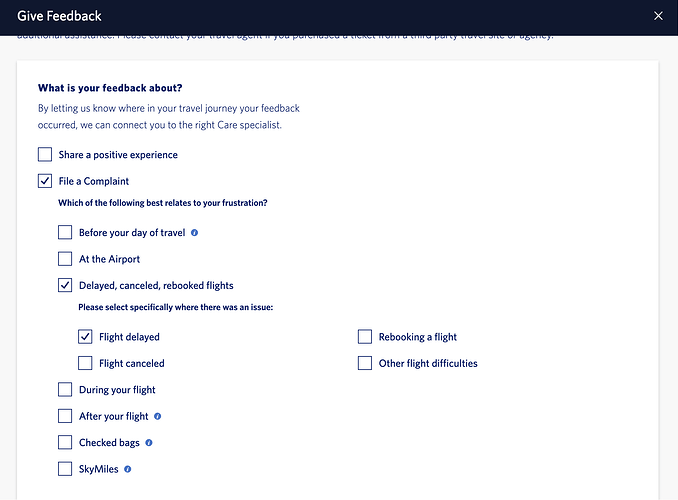This screenshot has height=500, width=678.
Task: Check the SkyMiles checkbox
Action: 65,468
